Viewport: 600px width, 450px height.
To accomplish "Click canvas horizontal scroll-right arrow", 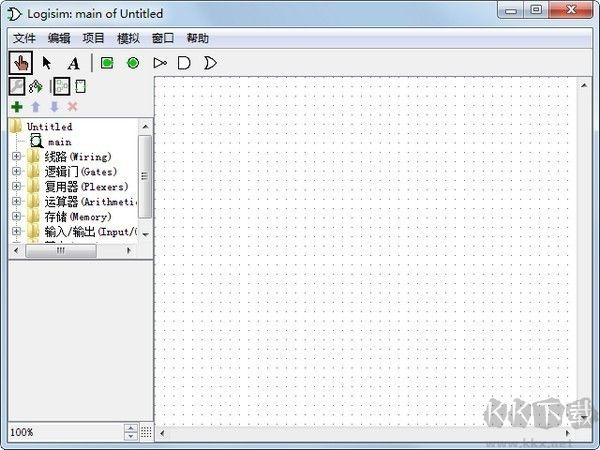I will (x=568, y=433).
